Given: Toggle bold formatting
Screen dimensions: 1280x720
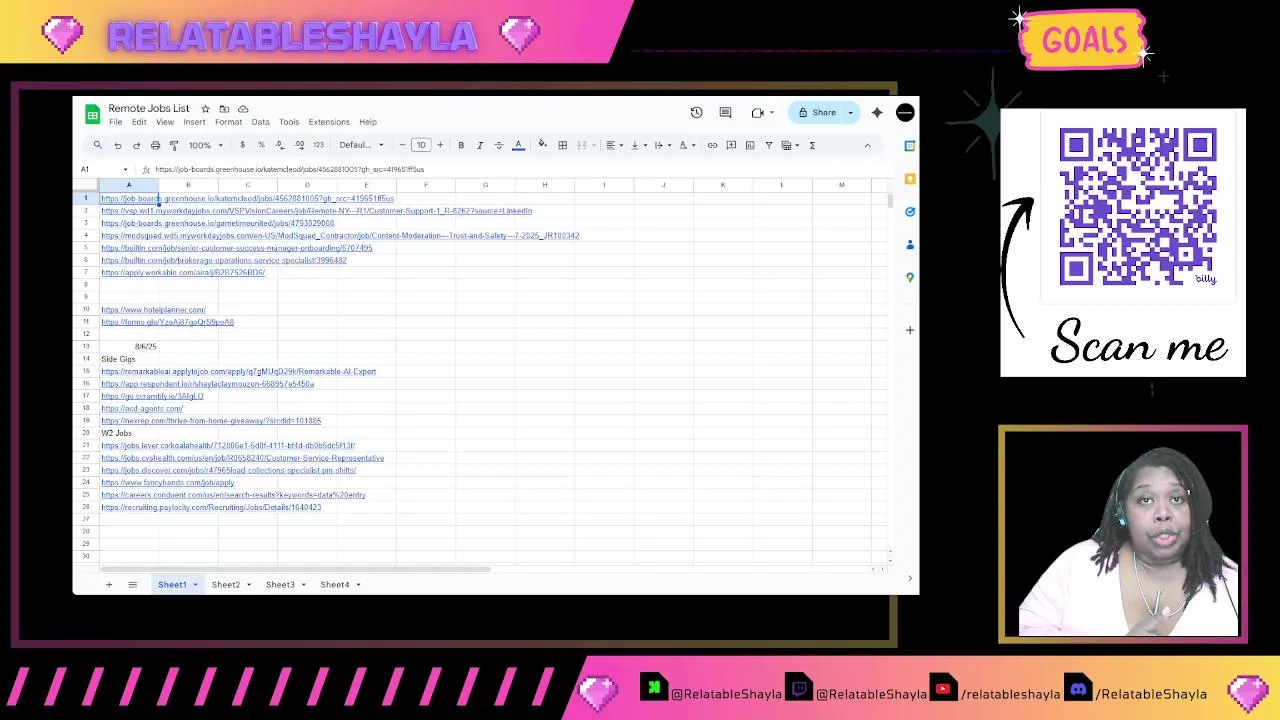Looking at the screenshot, I should click(x=461, y=145).
